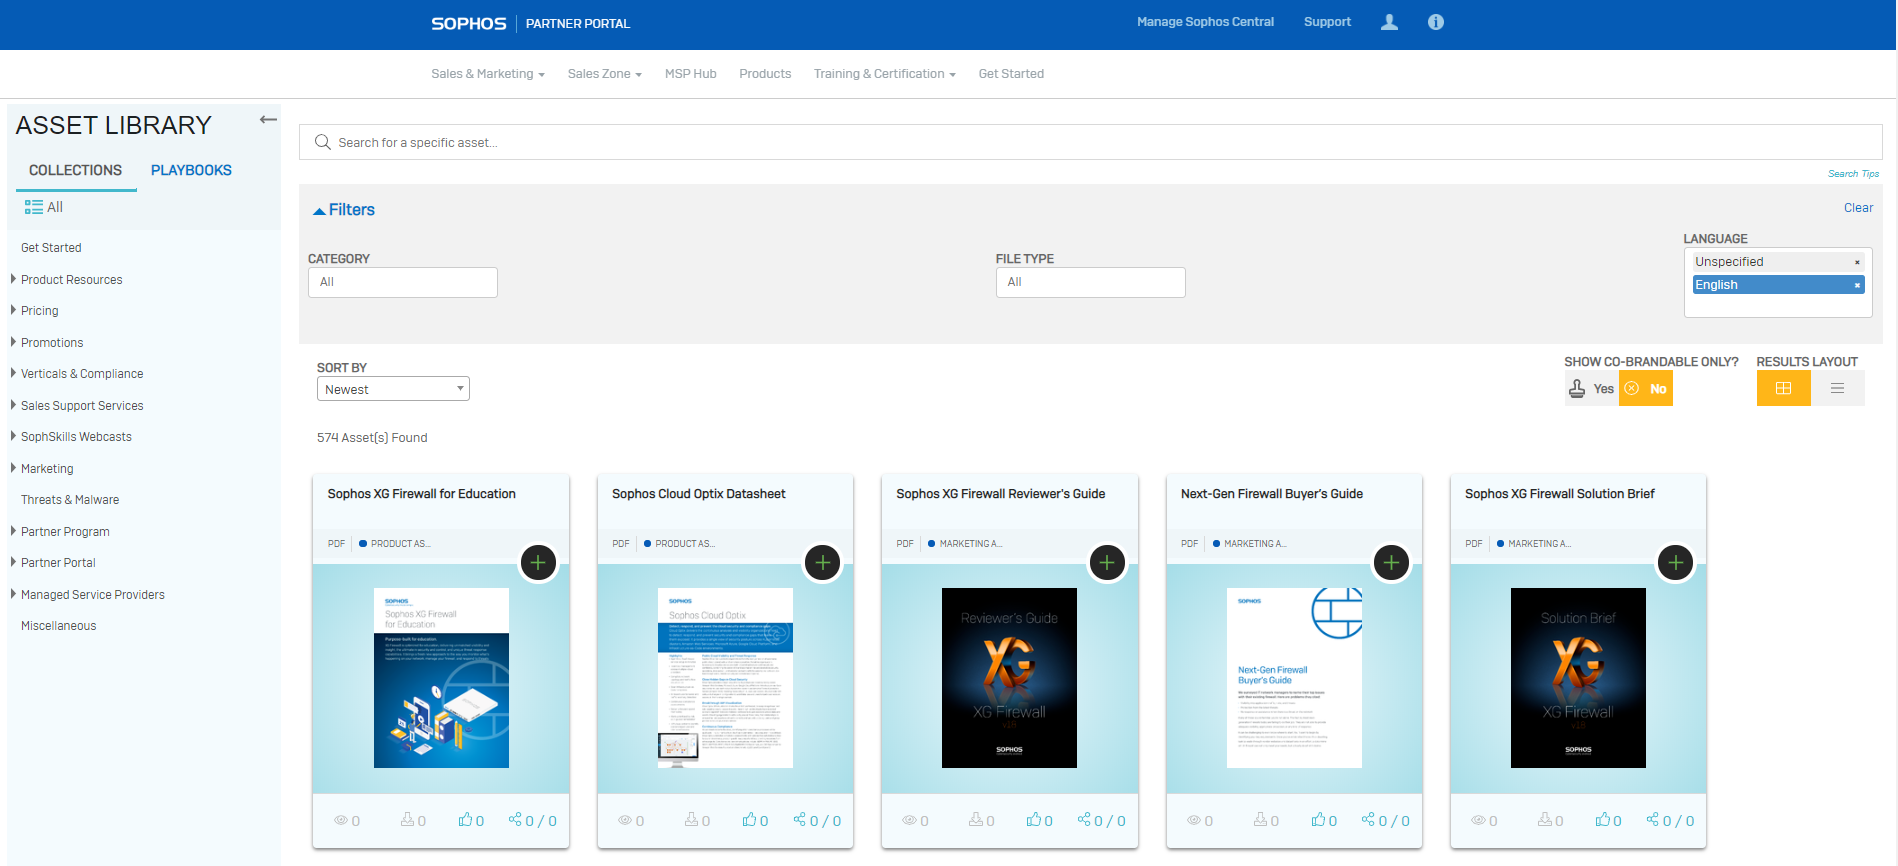
Task: Click plus icon on Sophos Cloud Optix Datasheet
Action: point(822,563)
